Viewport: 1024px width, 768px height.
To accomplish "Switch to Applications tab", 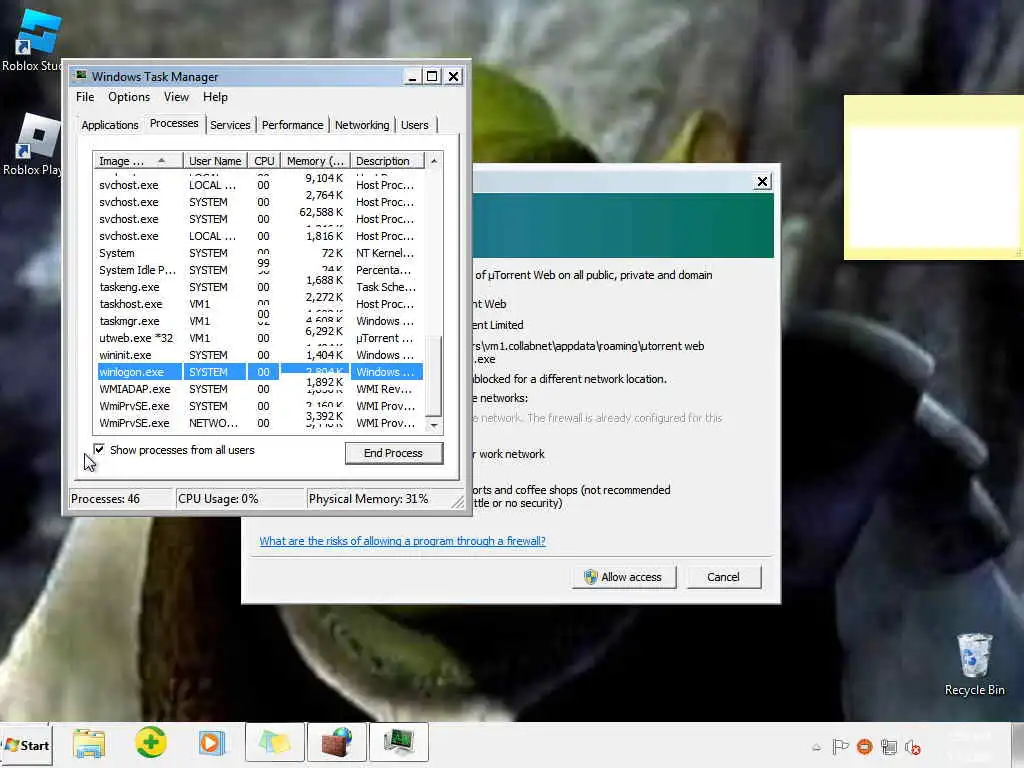I will 110,125.
